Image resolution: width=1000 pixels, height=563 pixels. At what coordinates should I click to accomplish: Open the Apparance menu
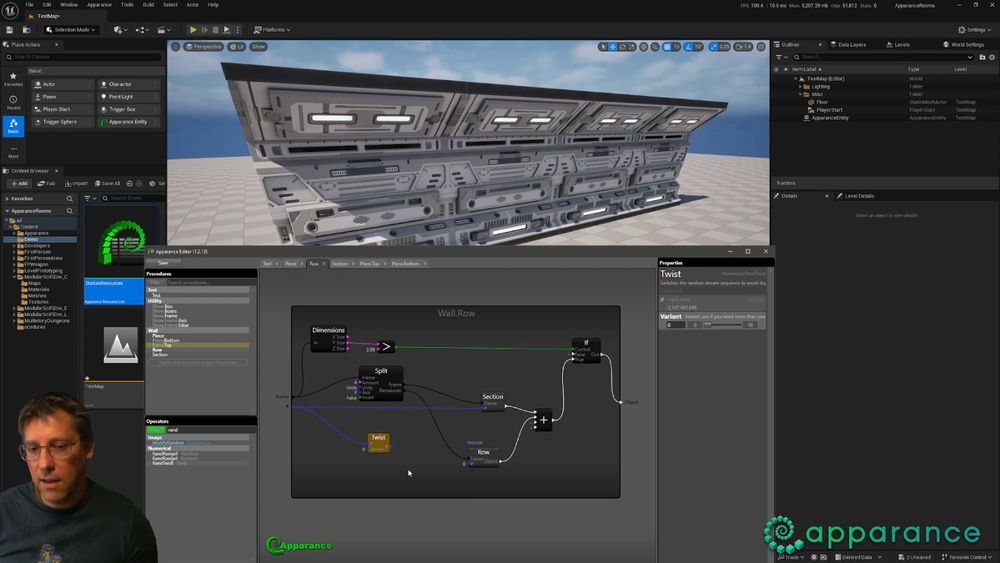99,4
